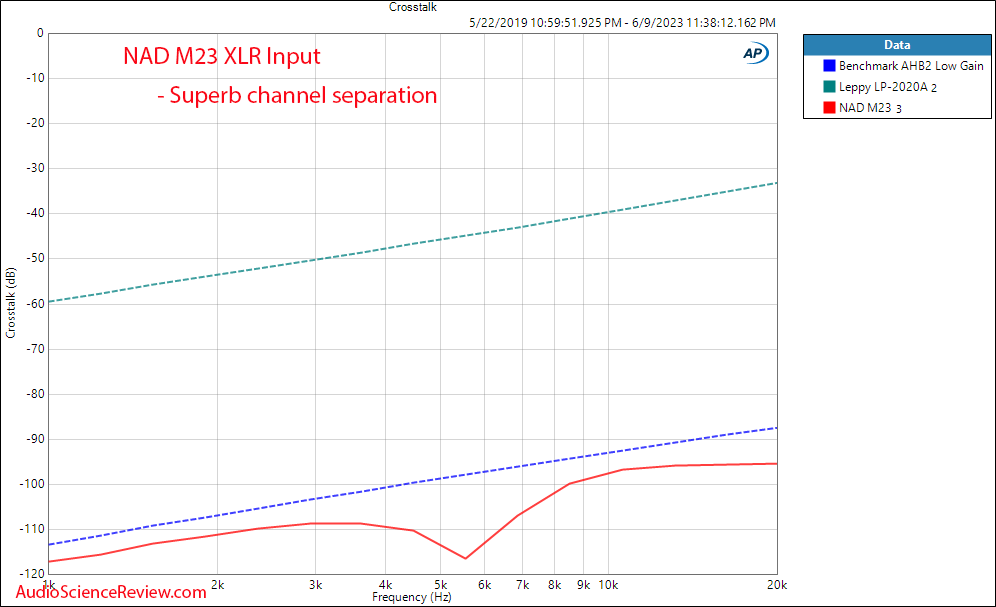Click the 10k frequency axis tick label
996x607 pixels.
click(x=608, y=585)
